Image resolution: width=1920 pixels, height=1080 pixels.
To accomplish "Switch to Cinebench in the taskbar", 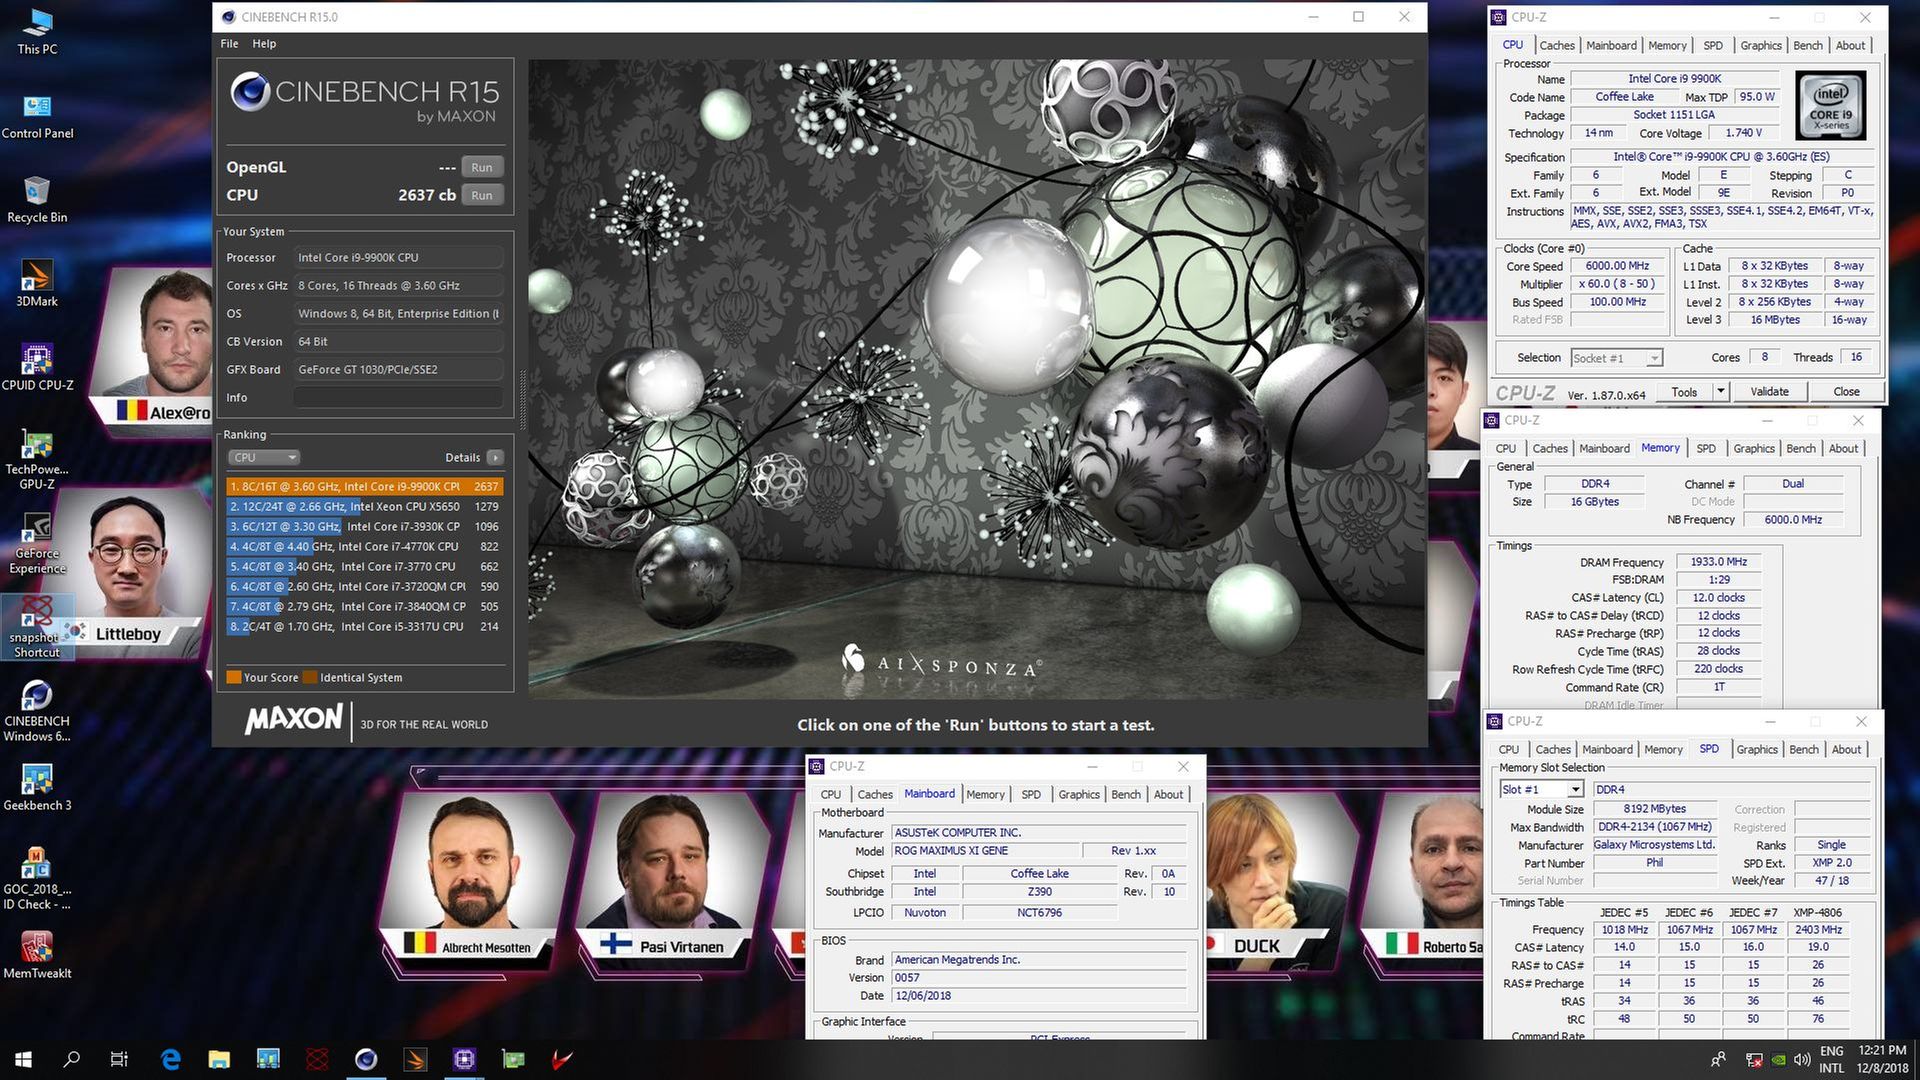I will (366, 1059).
